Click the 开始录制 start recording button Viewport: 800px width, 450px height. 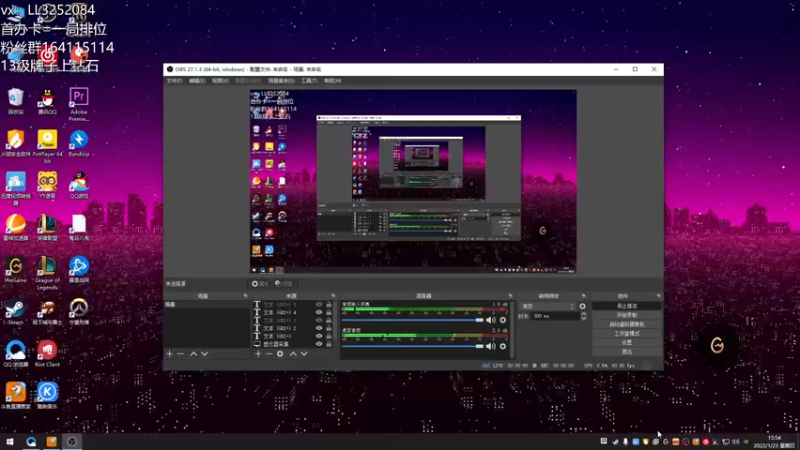[627, 315]
